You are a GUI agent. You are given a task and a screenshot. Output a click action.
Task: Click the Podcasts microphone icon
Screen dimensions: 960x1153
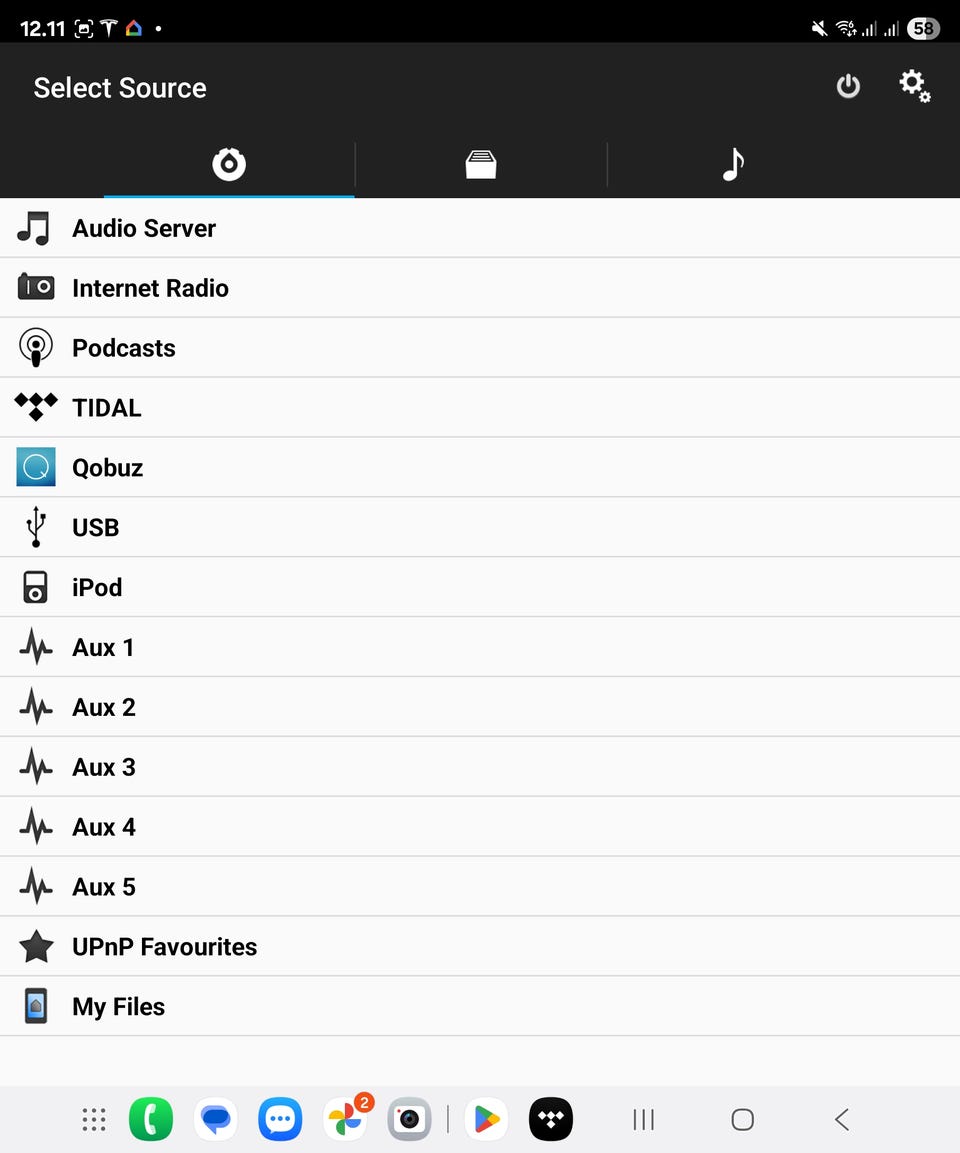pos(35,347)
